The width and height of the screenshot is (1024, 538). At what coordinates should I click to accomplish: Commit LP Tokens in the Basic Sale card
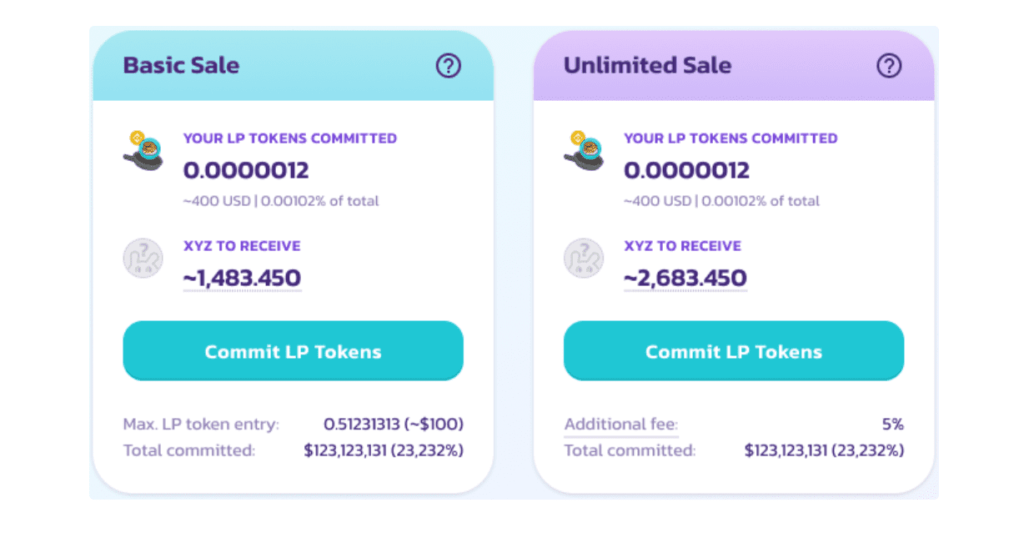[293, 351]
